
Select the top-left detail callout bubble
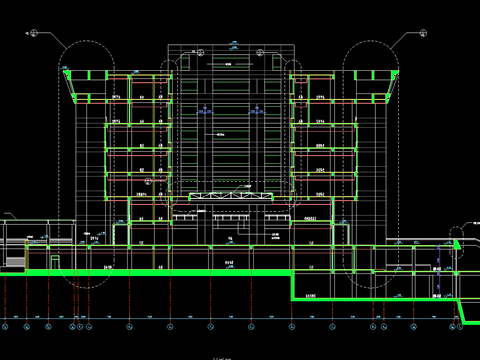point(34,33)
